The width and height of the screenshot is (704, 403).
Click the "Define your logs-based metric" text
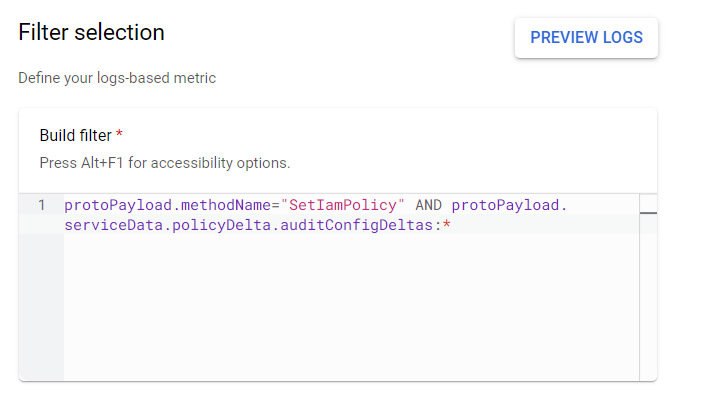click(x=117, y=77)
